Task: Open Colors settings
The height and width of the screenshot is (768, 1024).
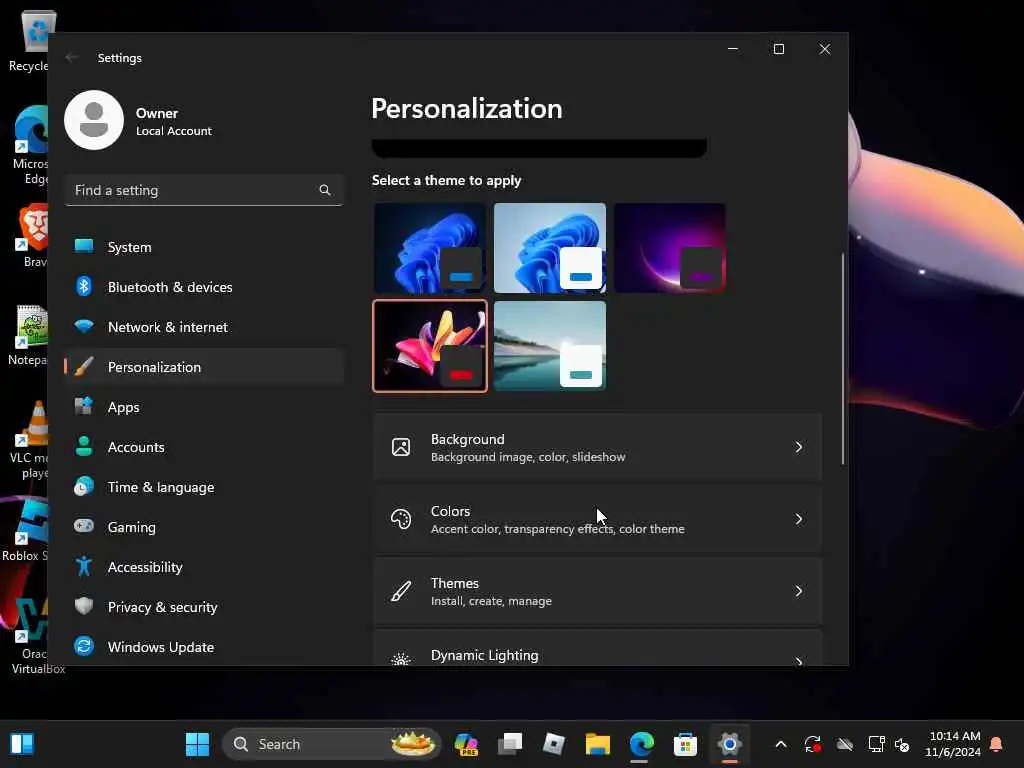Action: (598, 519)
